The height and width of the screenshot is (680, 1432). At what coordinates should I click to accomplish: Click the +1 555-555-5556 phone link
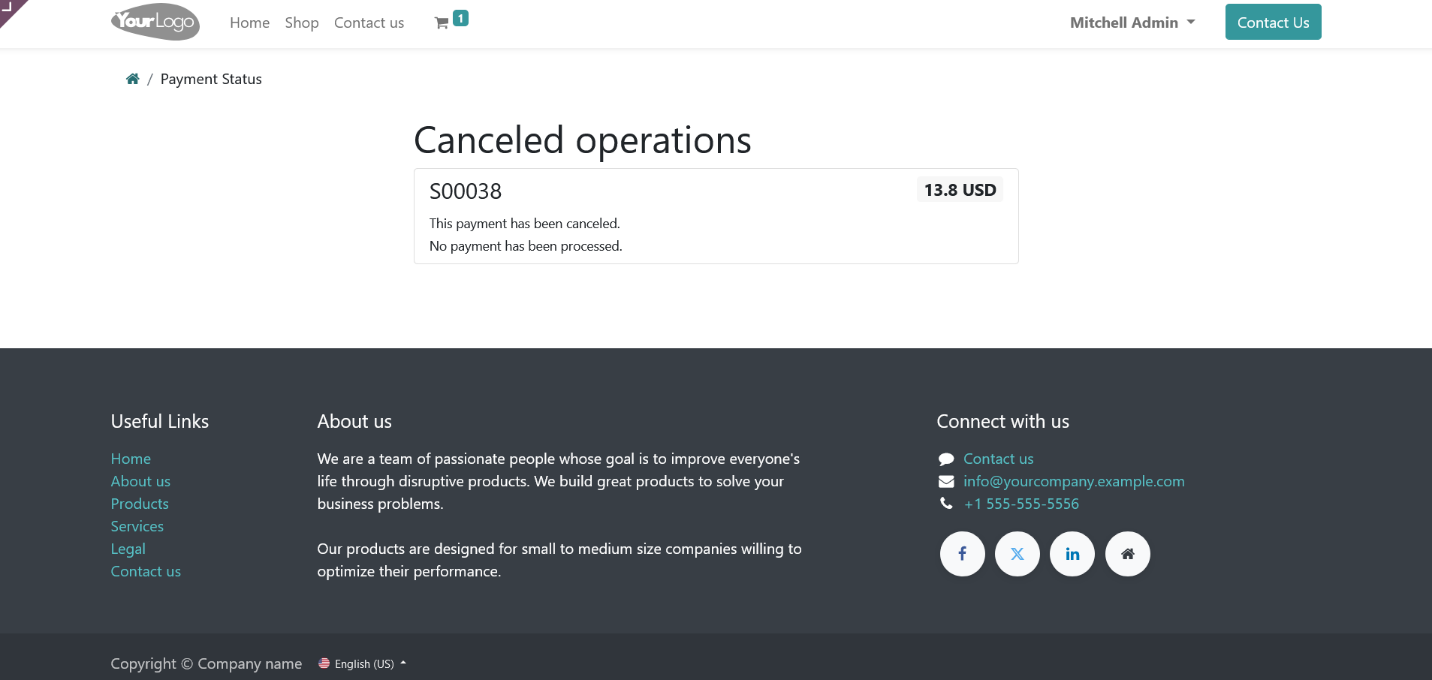(1021, 504)
